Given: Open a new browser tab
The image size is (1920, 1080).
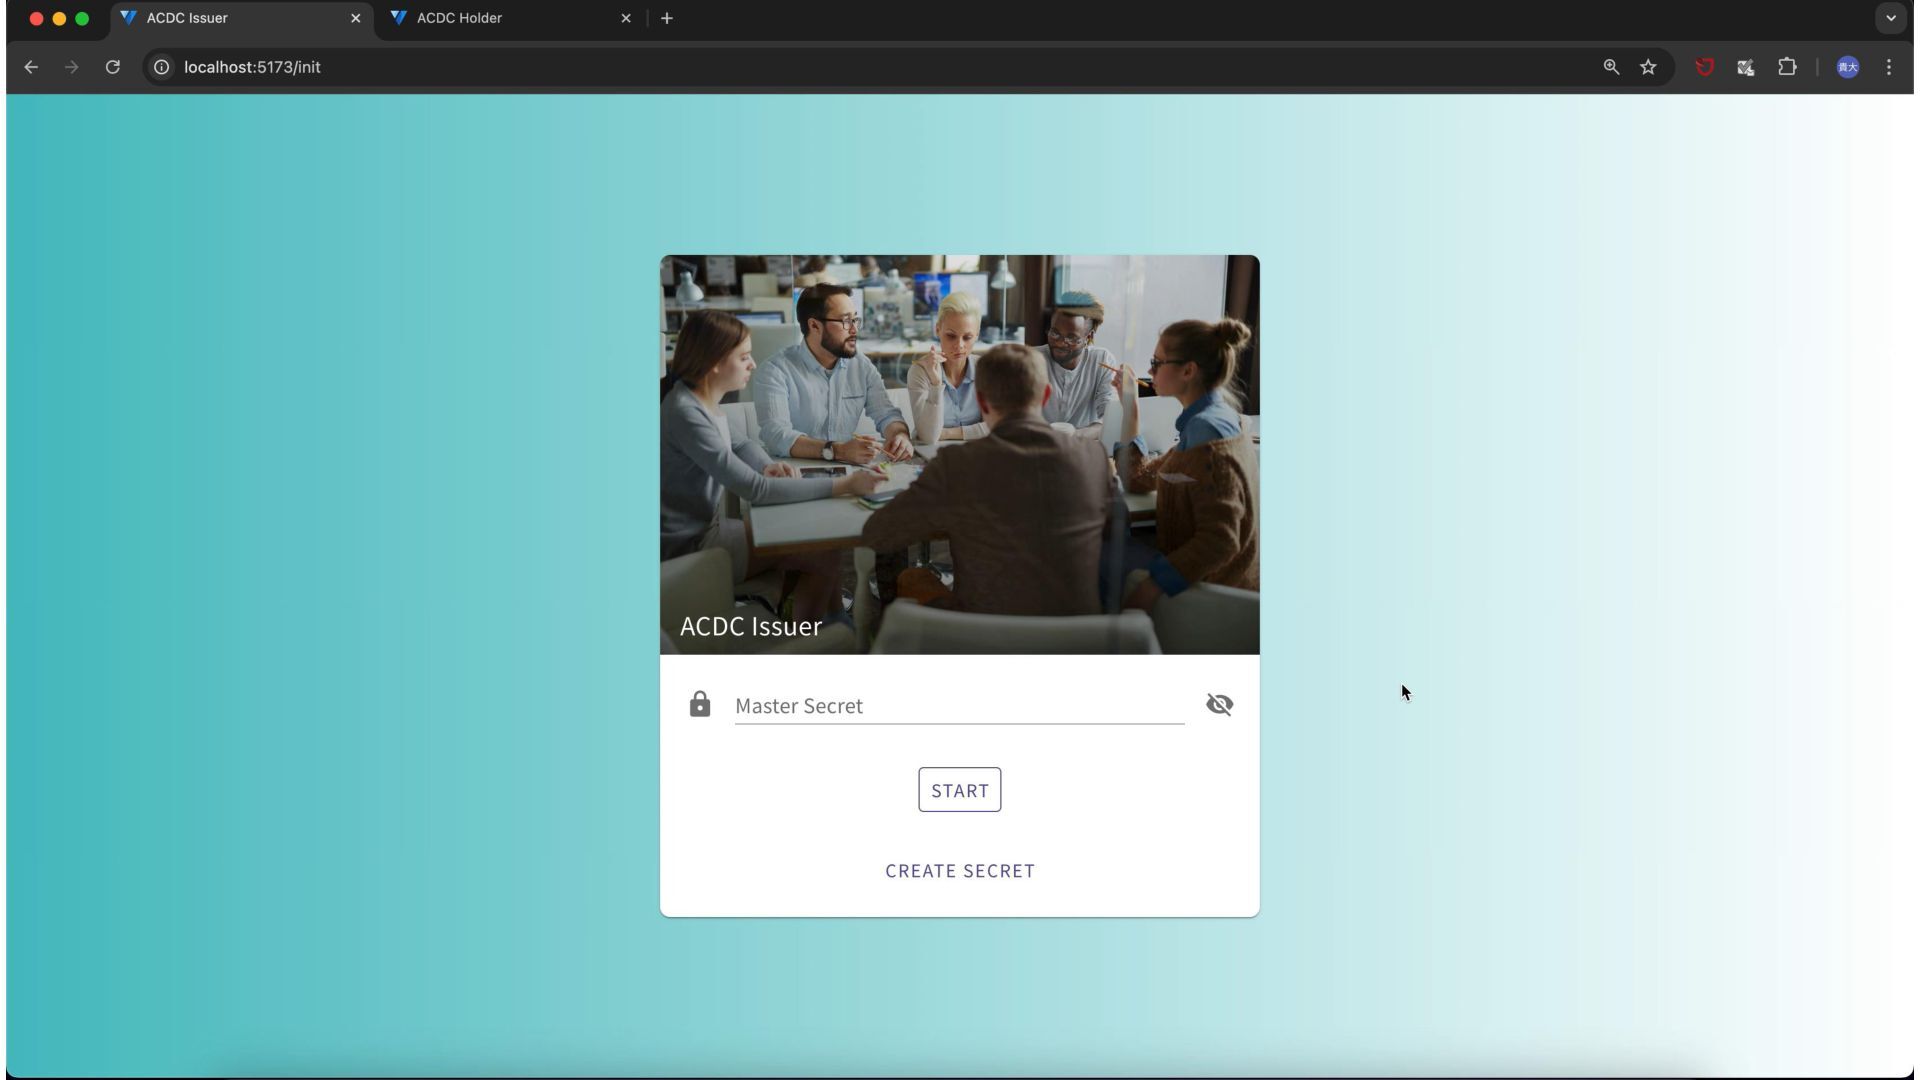Looking at the screenshot, I should (667, 18).
